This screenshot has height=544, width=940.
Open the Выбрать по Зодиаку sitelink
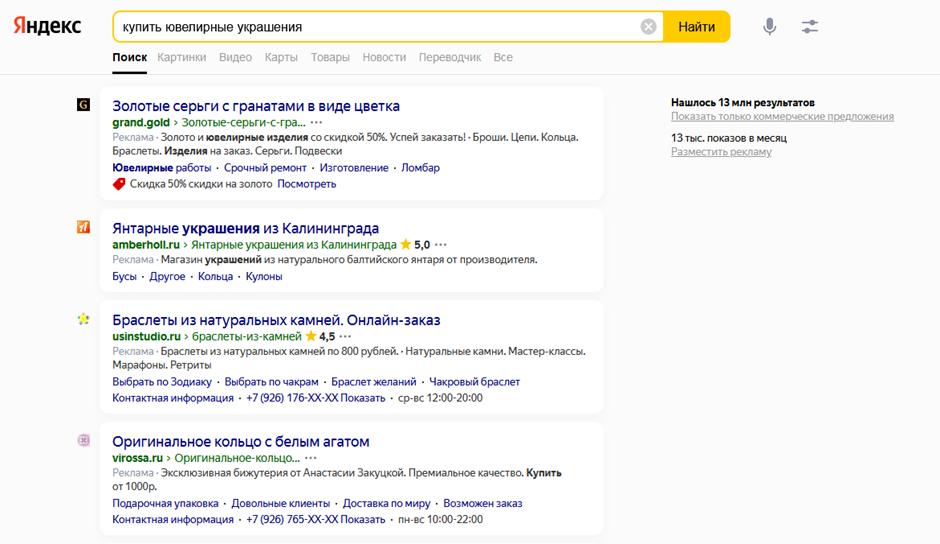(x=162, y=382)
